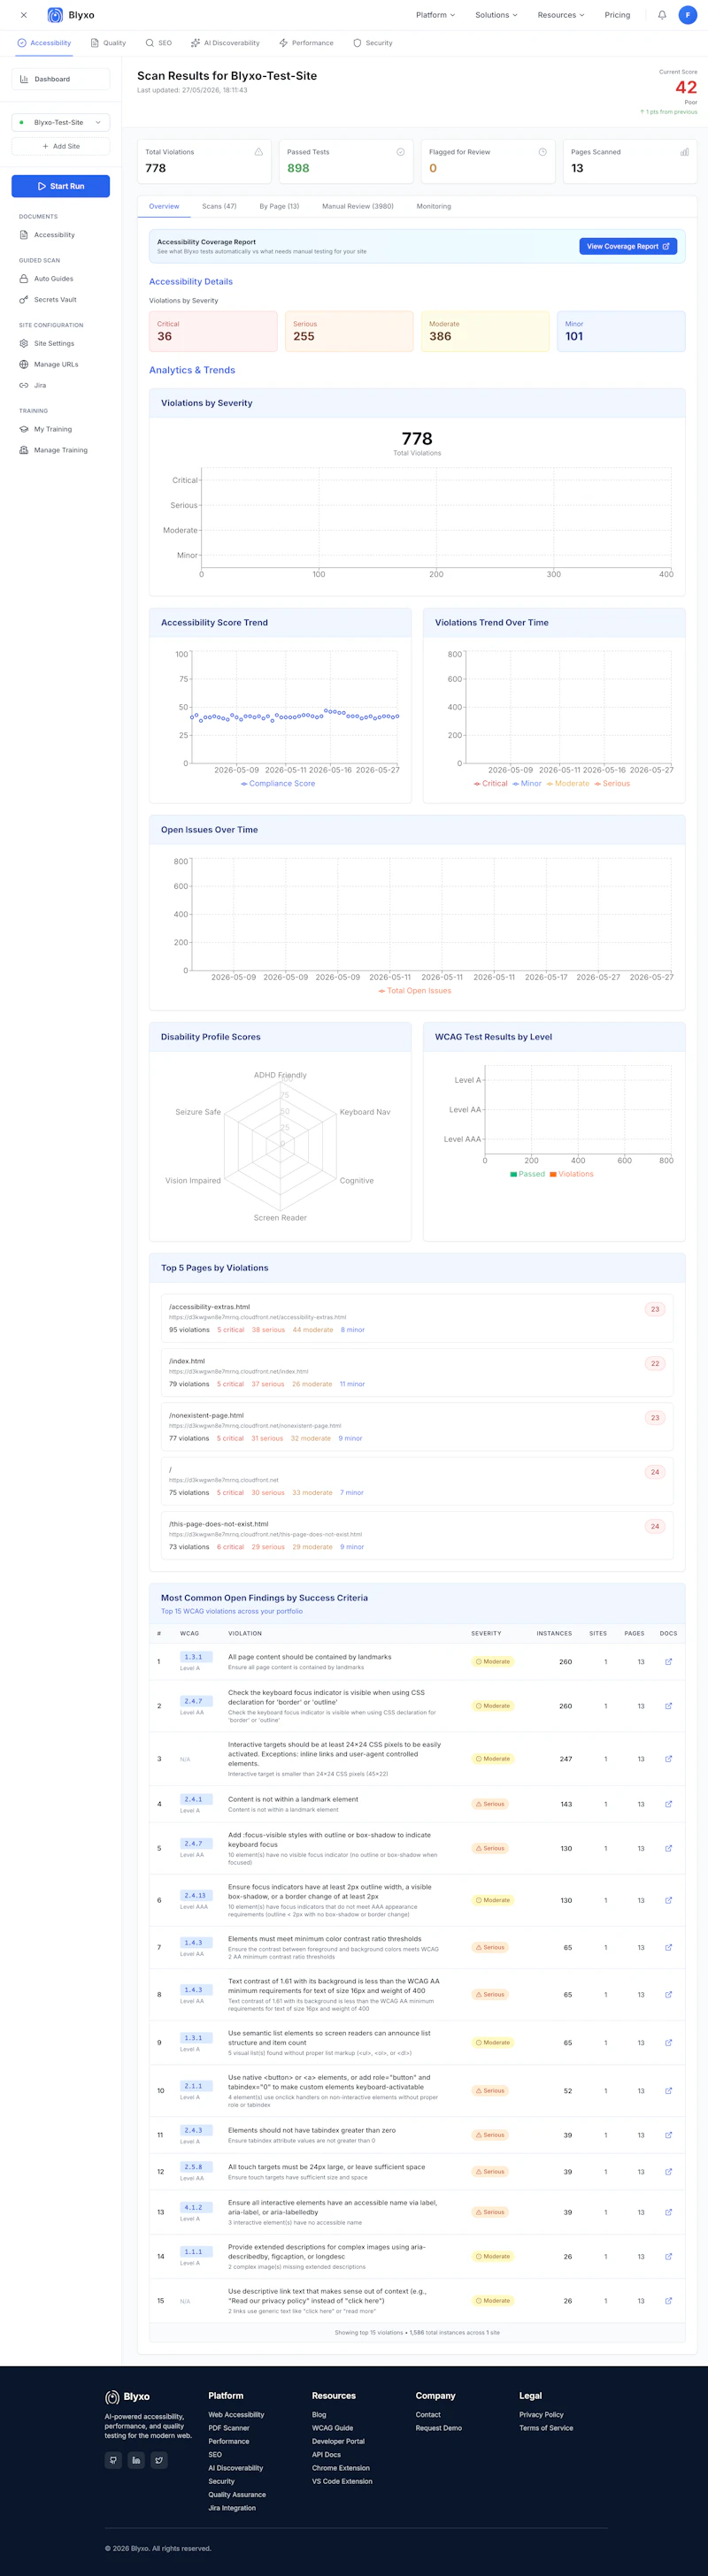Image resolution: width=708 pixels, height=2576 pixels.
Task: Click View Coverage Report button
Action: pyautogui.click(x=628, y=246)
